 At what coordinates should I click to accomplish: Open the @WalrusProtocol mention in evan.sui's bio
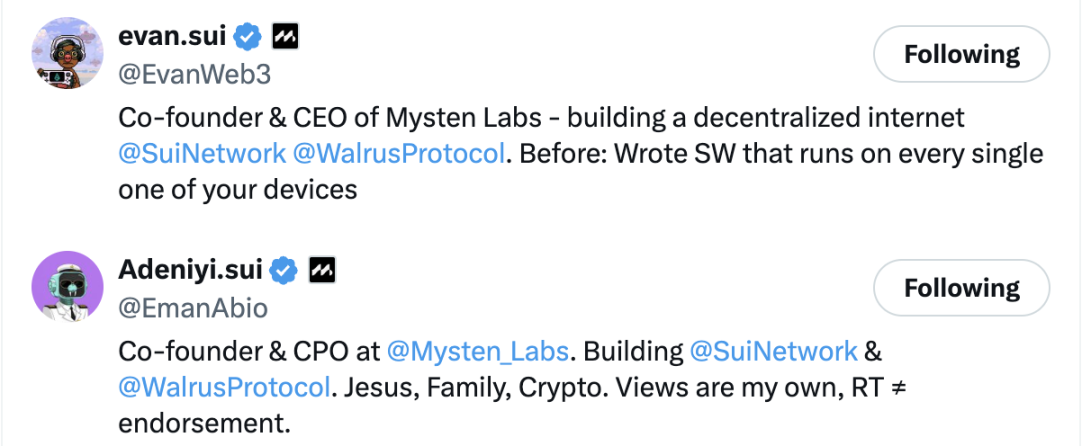click(398, 154)
